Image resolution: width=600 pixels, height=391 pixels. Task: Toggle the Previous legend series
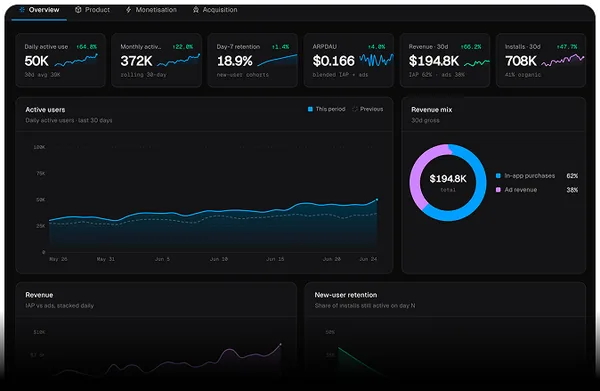[368, 109]
